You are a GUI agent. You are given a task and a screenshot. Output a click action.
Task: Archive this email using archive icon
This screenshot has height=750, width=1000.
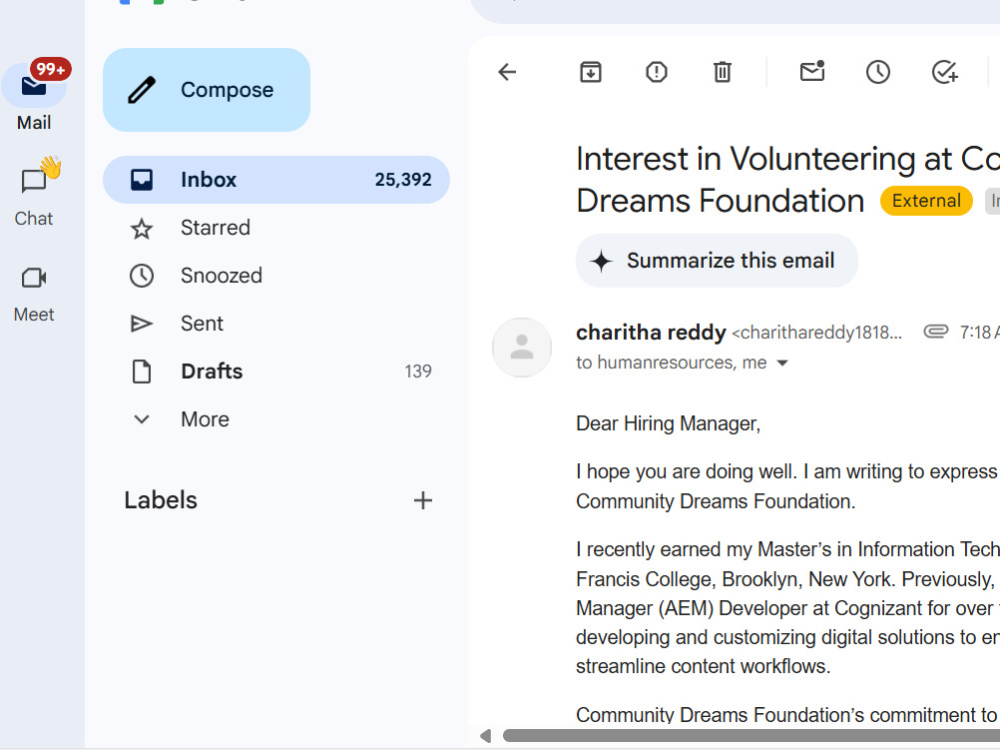[591, 72]
